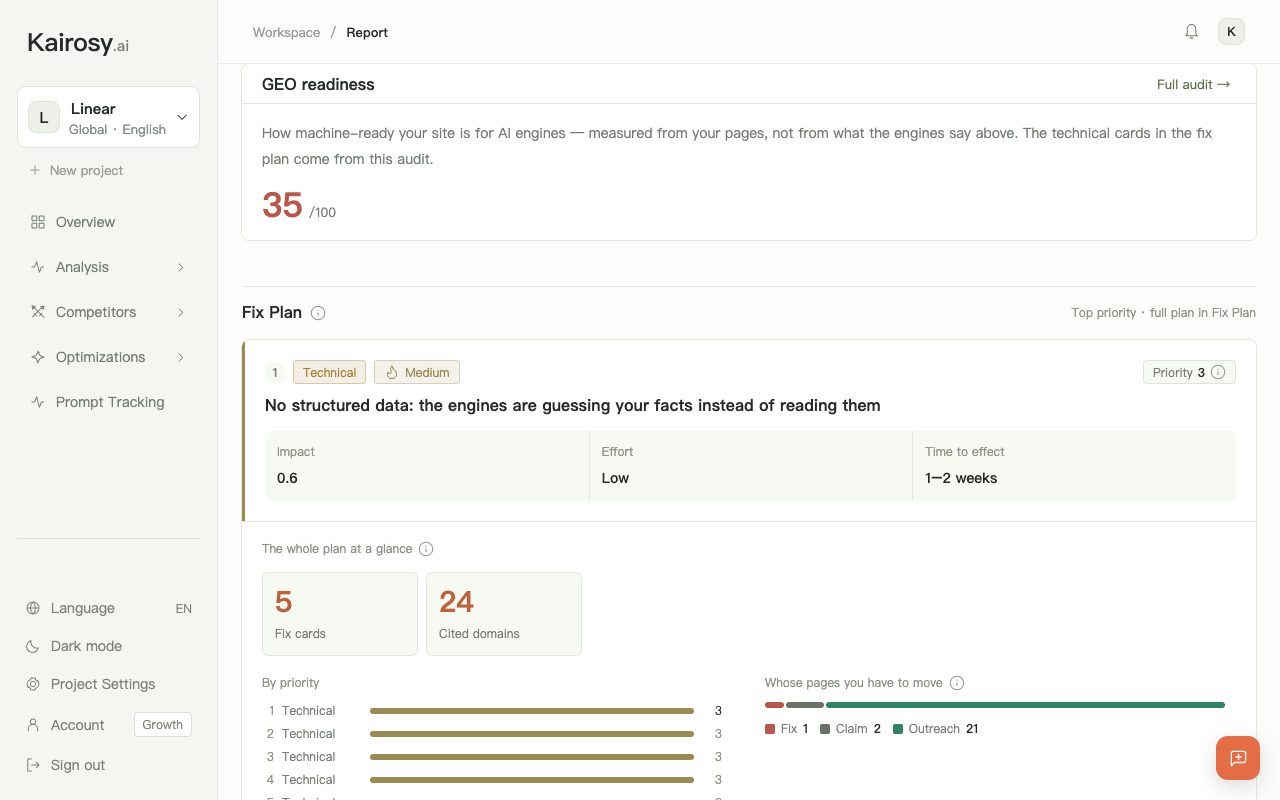Open the orange feedback chat button
The image size is (1280, 800).
coord(1238,758)
